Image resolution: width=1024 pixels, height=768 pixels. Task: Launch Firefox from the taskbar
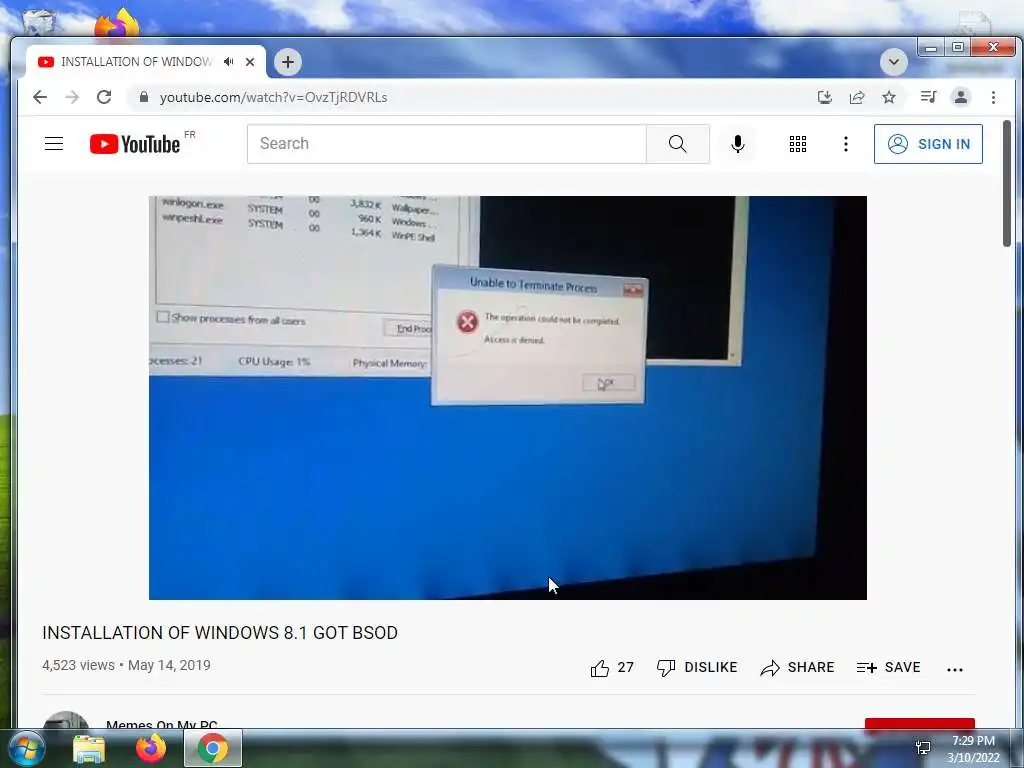(x=151, y=748)
